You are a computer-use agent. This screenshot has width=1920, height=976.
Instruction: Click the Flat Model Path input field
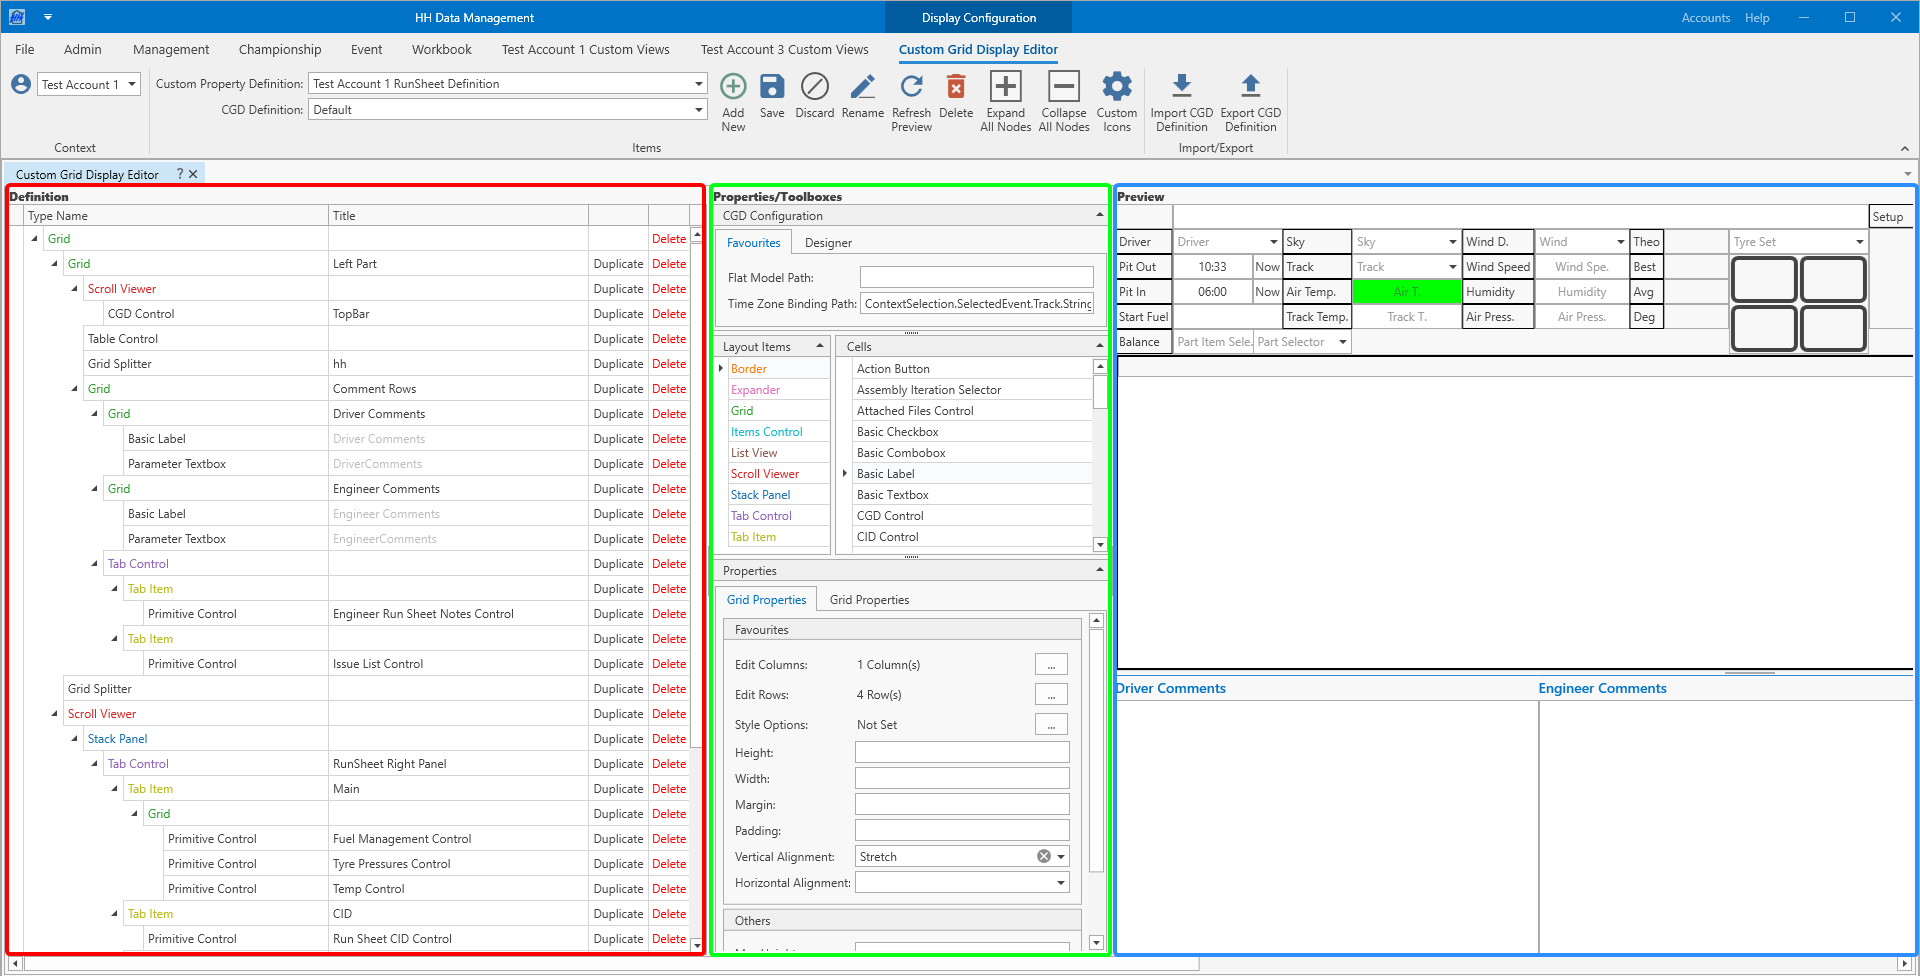point(976,278)
